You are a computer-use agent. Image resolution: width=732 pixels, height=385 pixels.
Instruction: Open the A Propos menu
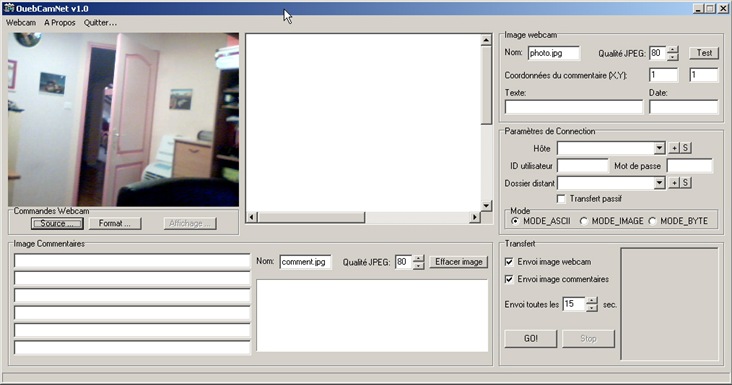coord(59,22)
